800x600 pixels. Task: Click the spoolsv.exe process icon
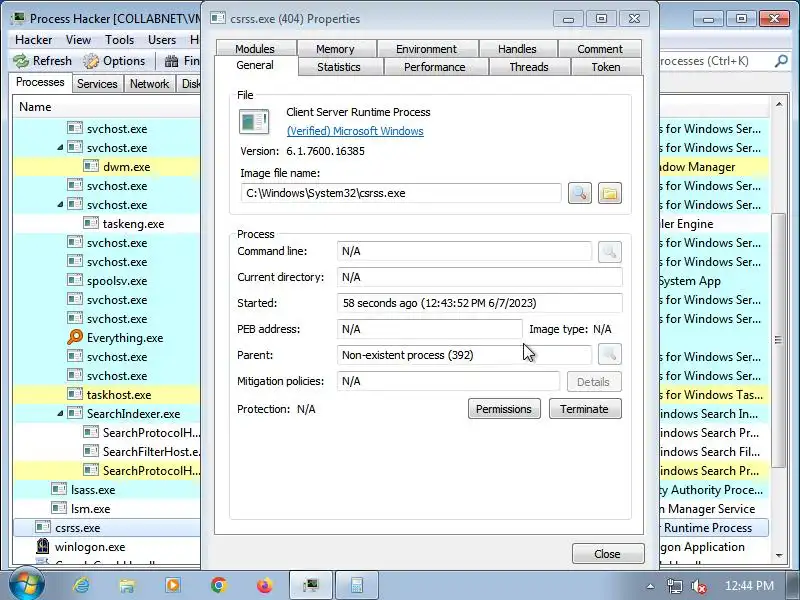(x=75, y=280)
